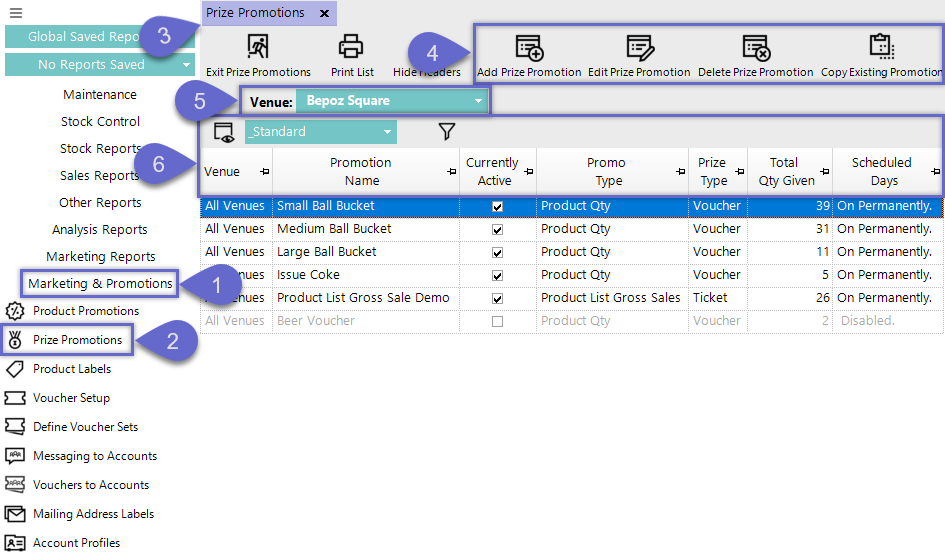Screen dimensions: 945x555
Task: Close the Prize Promotions tab
Action: pyautogui.click(x=324, y=13)
